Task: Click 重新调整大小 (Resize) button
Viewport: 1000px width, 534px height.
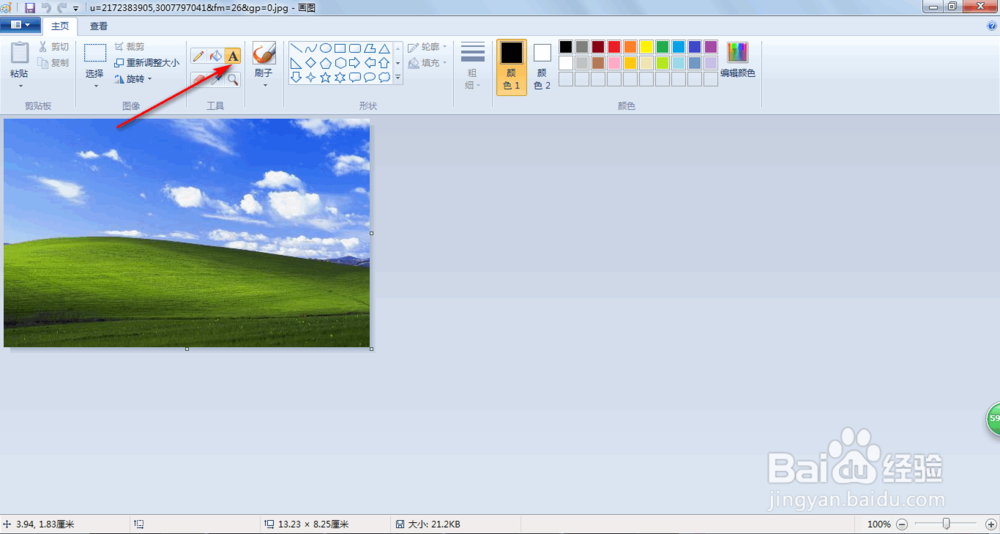Action: point(147,63)
